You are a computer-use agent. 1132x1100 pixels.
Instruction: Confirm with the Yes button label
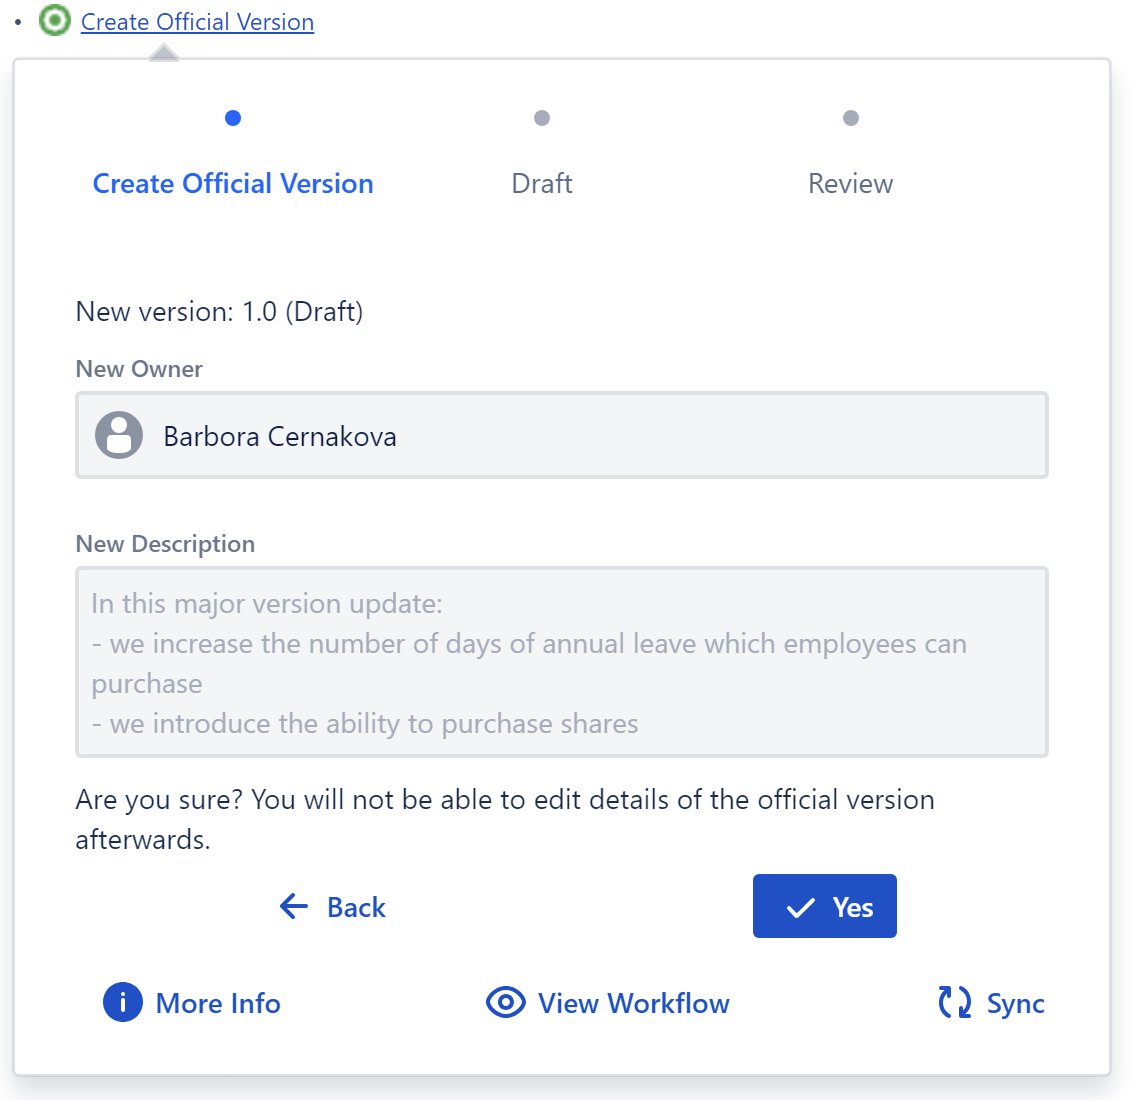tap(853, 908)
